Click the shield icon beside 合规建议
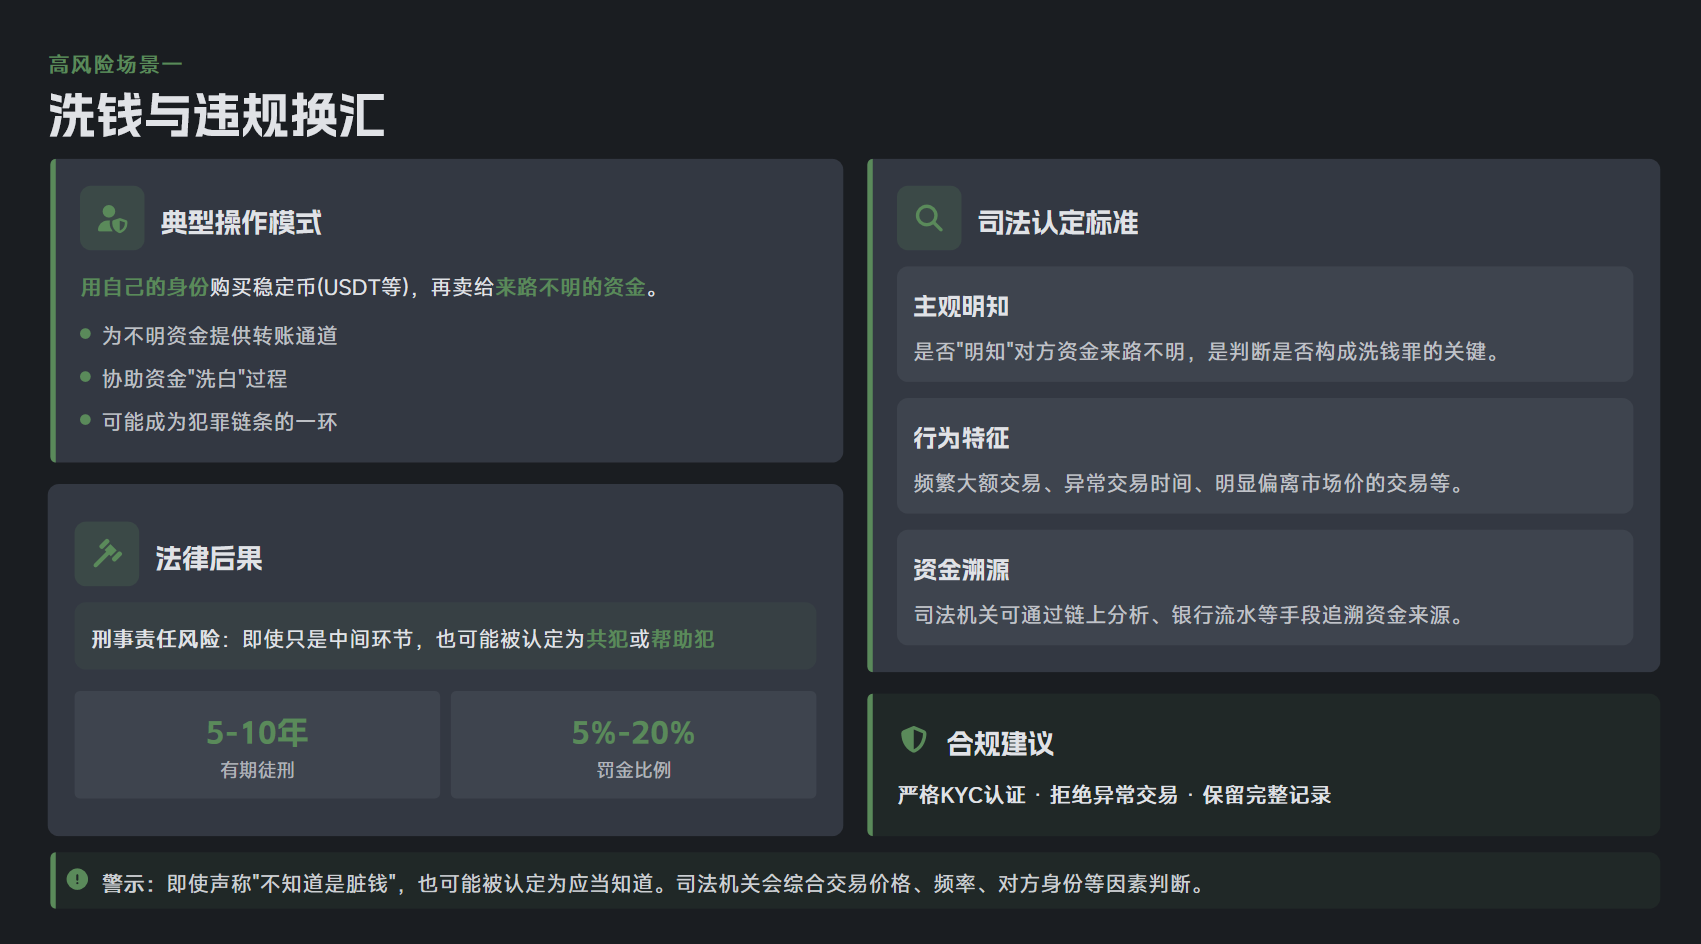Image resolution: width=1701 pixels, height=944 pixels. coord(913,740)
